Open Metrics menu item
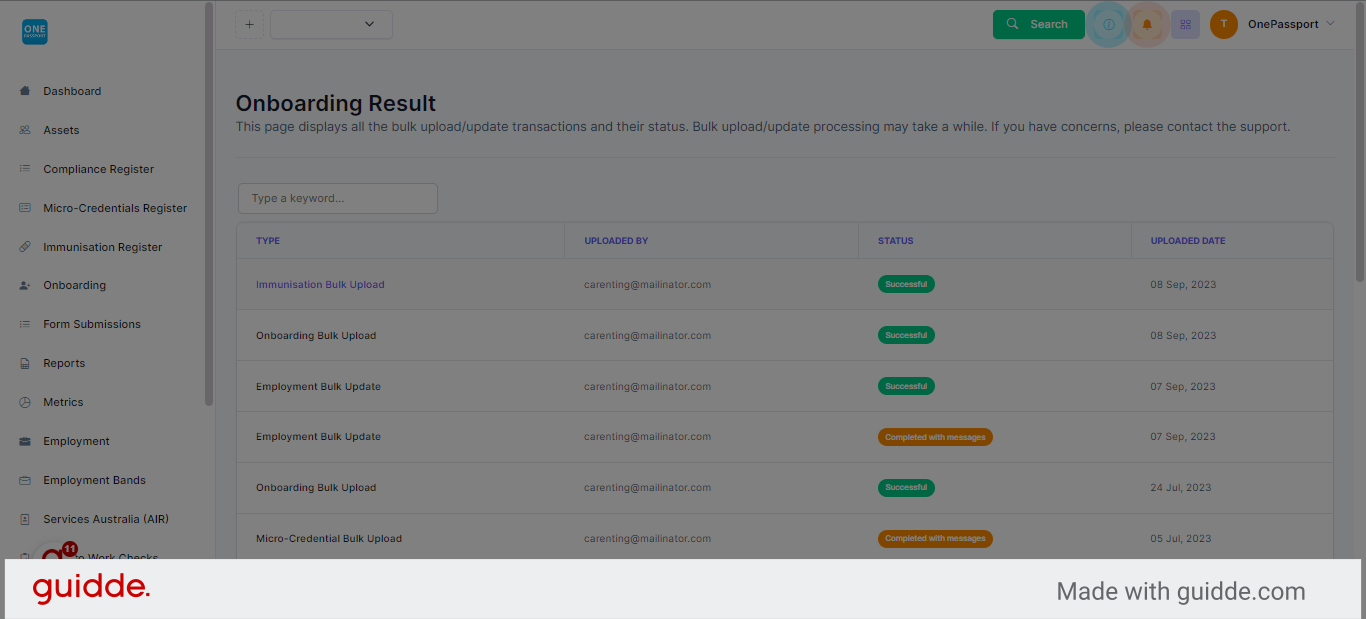 tap(63, 402)
